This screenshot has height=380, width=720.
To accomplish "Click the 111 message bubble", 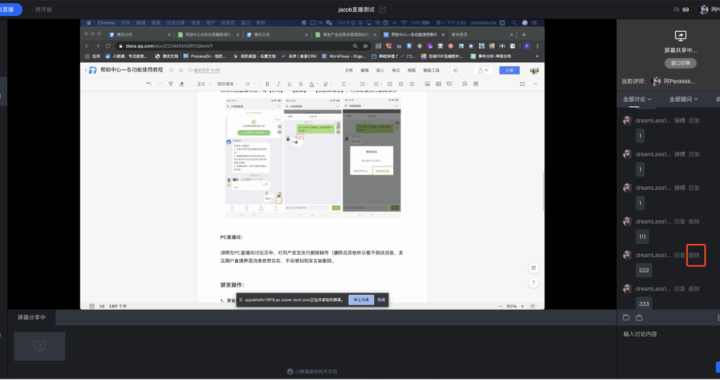I will [642, 237].
